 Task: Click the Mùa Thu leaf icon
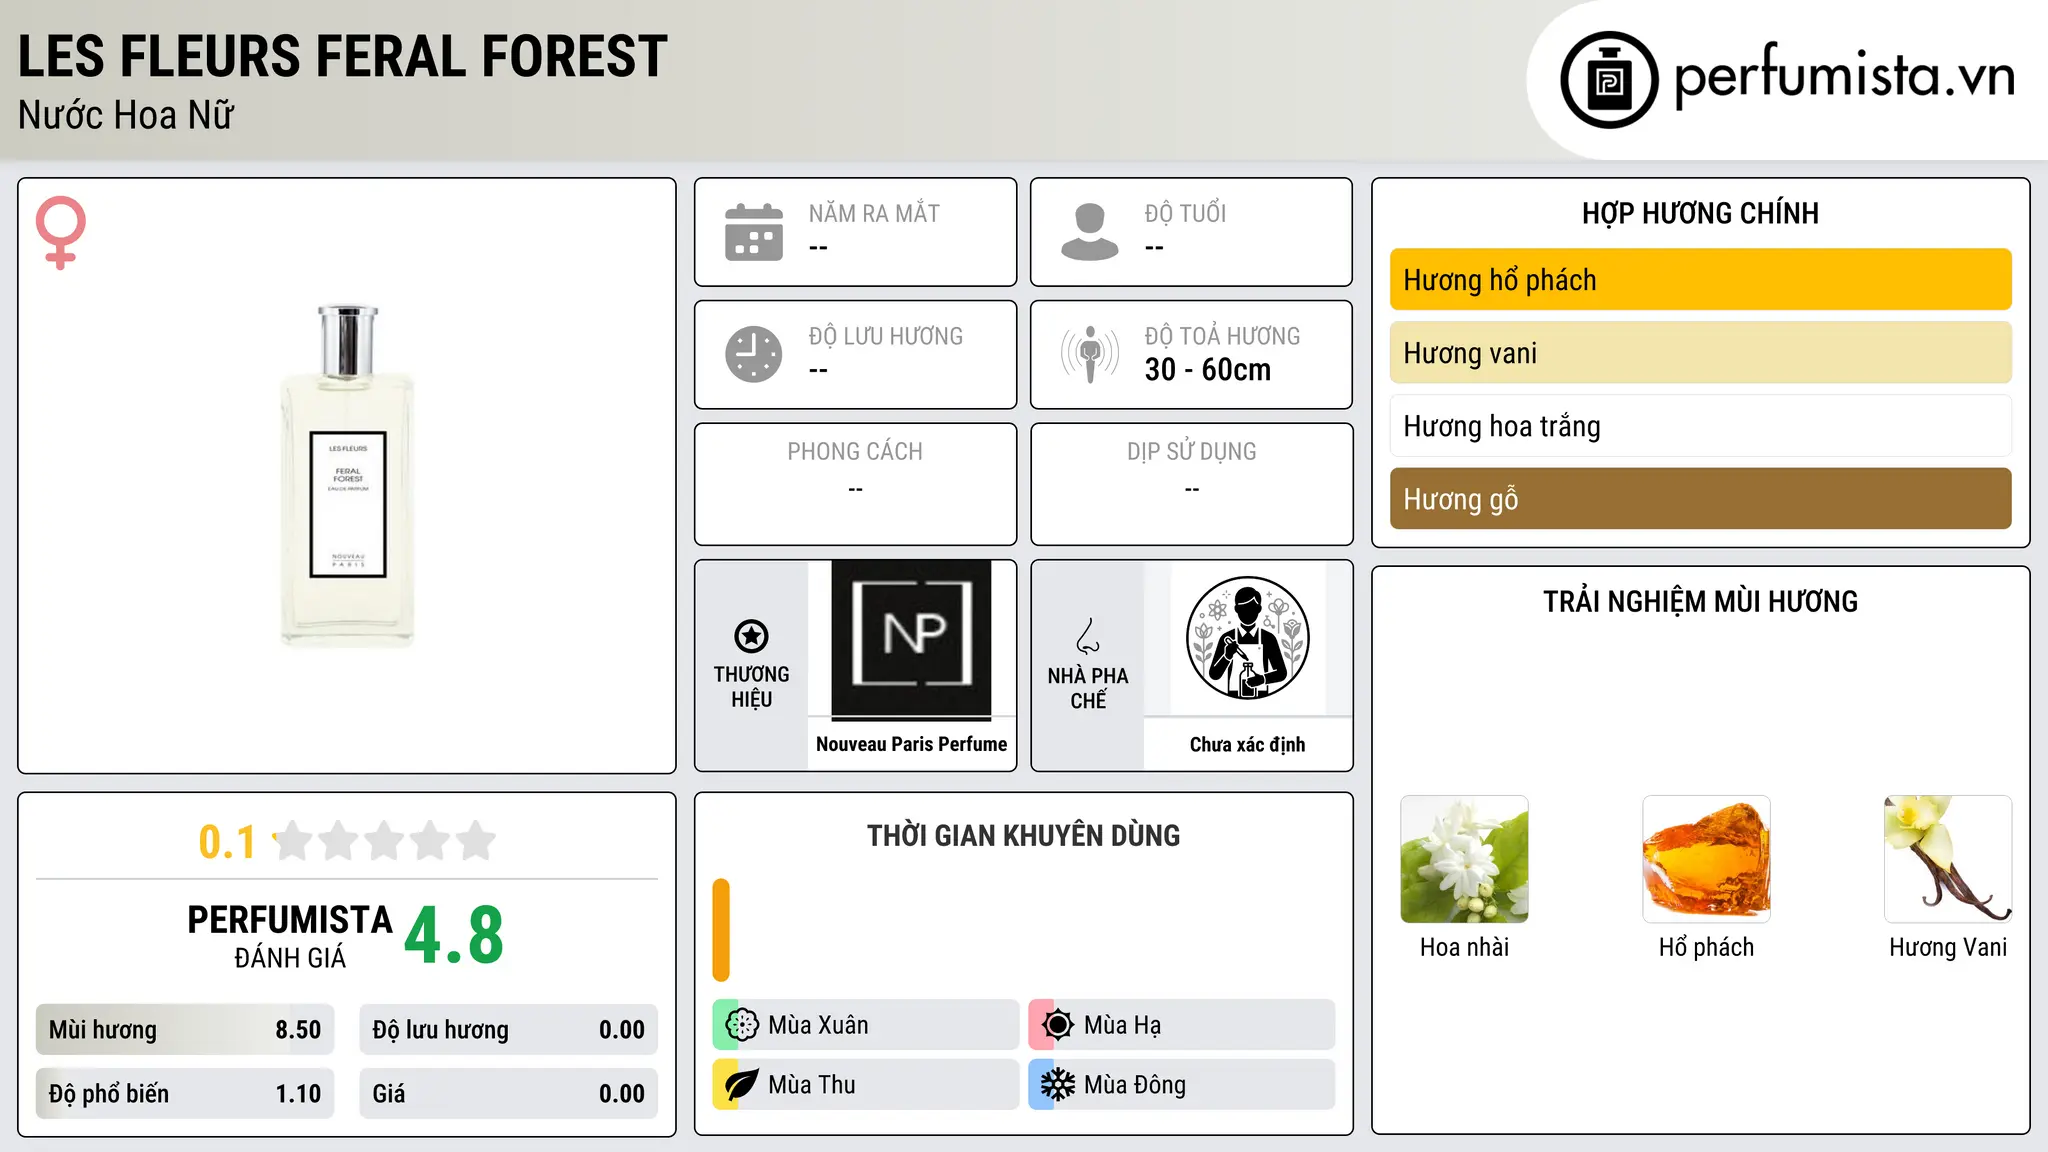coord(742,1085)
